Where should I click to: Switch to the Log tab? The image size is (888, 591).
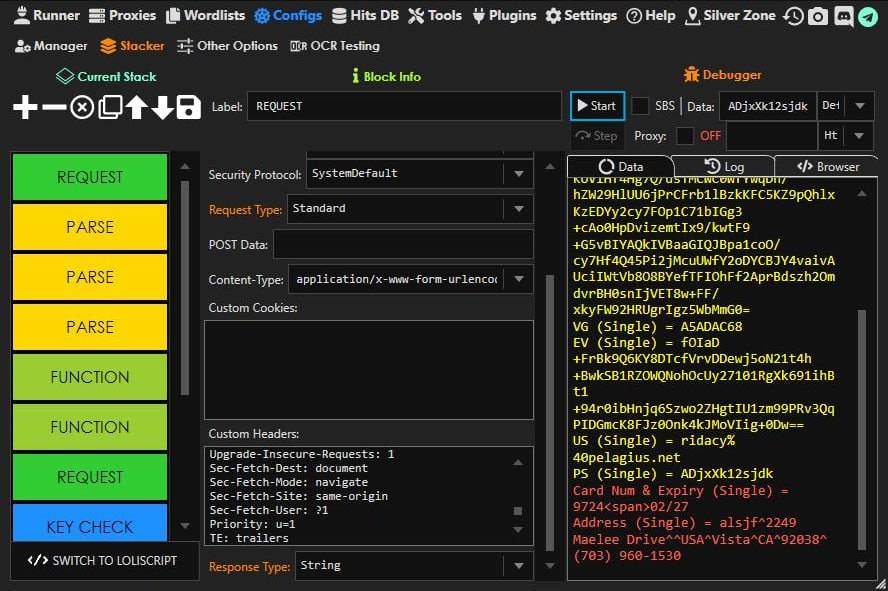click(x=723, y=167)
